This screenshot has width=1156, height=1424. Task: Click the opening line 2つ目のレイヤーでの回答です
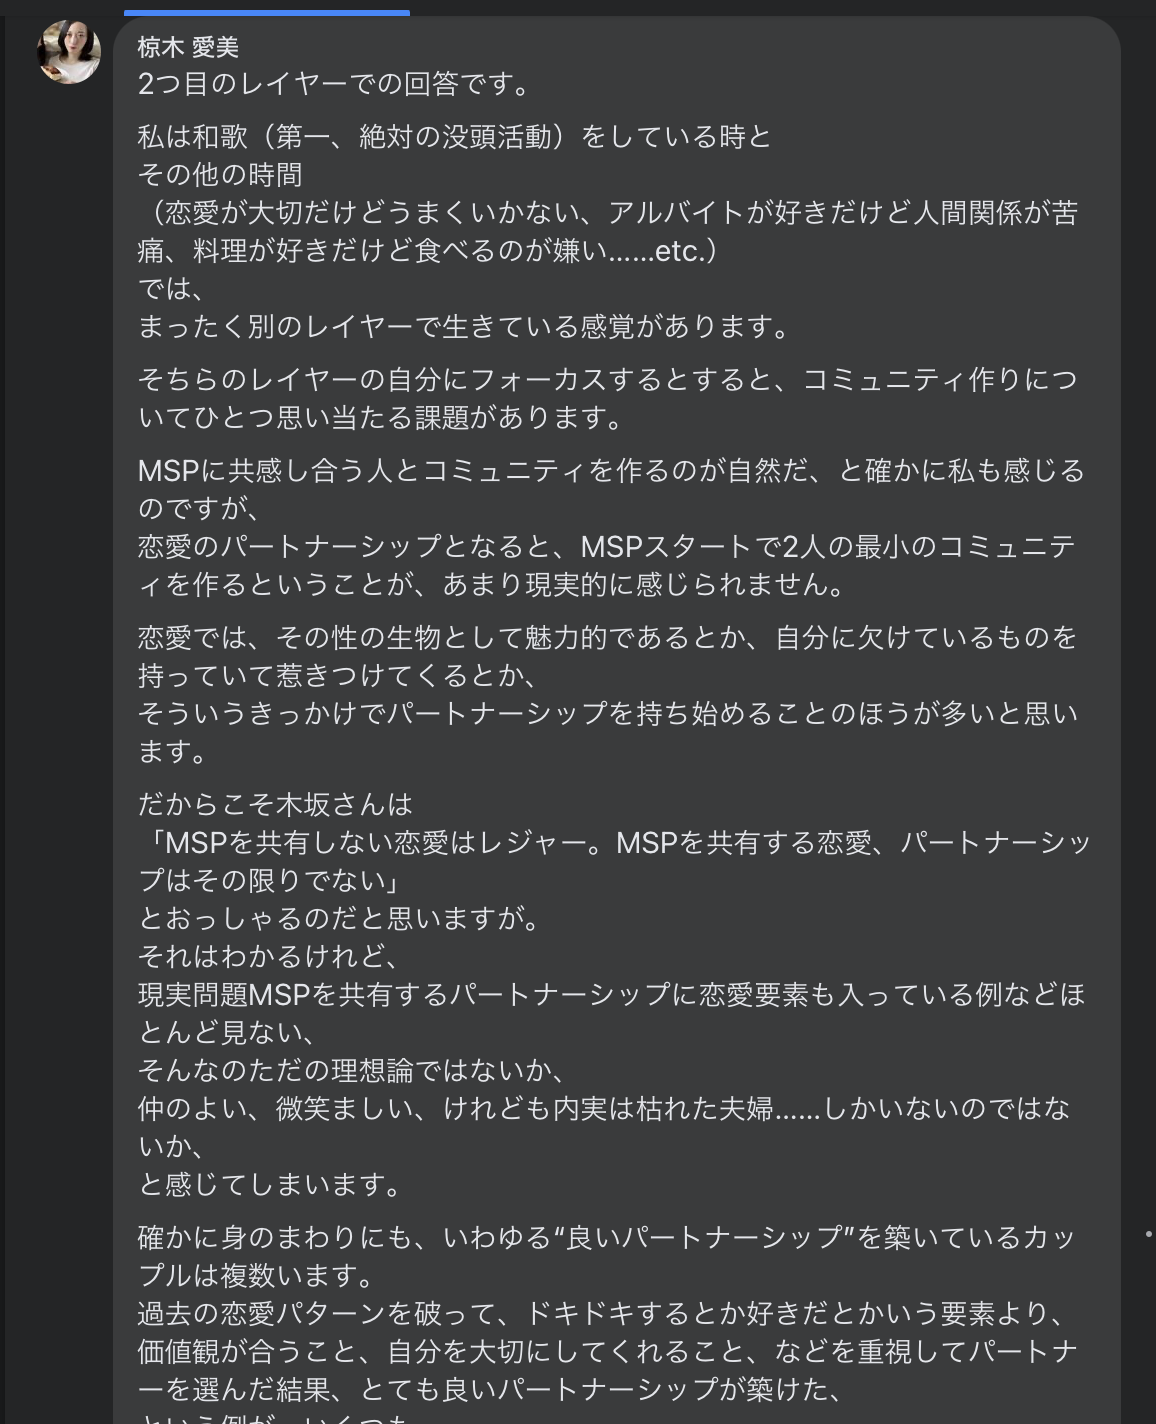click(336, 84)
